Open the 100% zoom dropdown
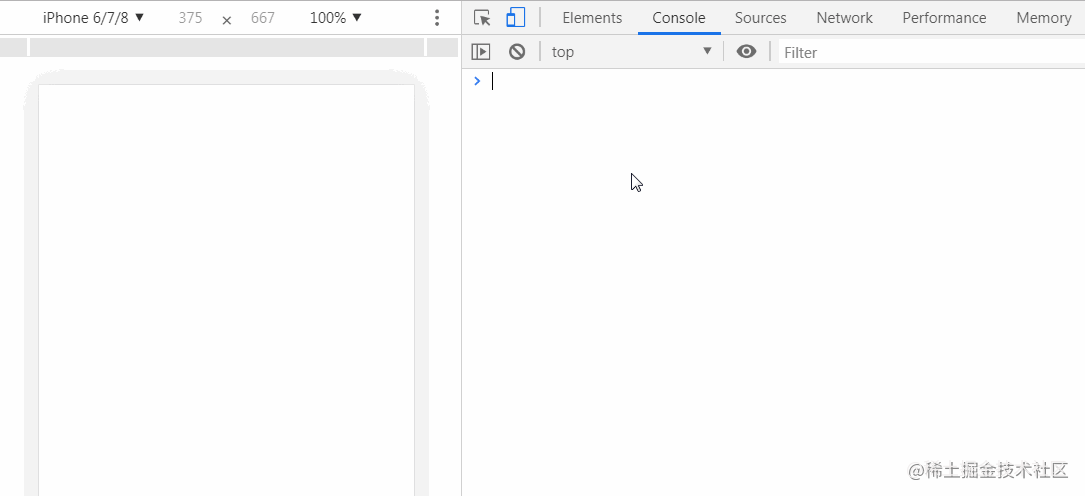 point(336,18)
